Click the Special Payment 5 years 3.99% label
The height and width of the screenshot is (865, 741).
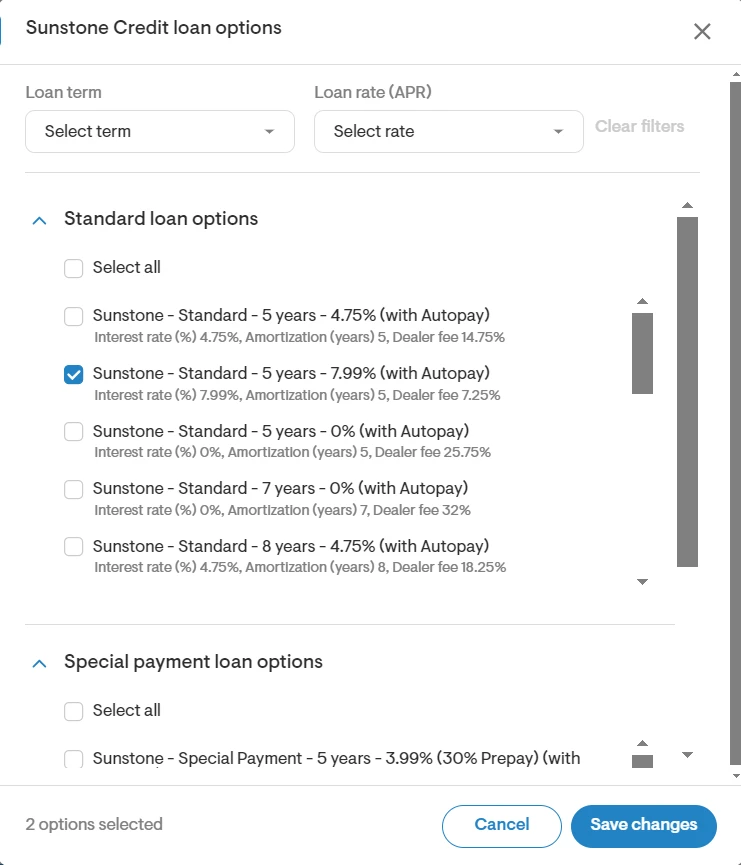[x=336, y=759]
